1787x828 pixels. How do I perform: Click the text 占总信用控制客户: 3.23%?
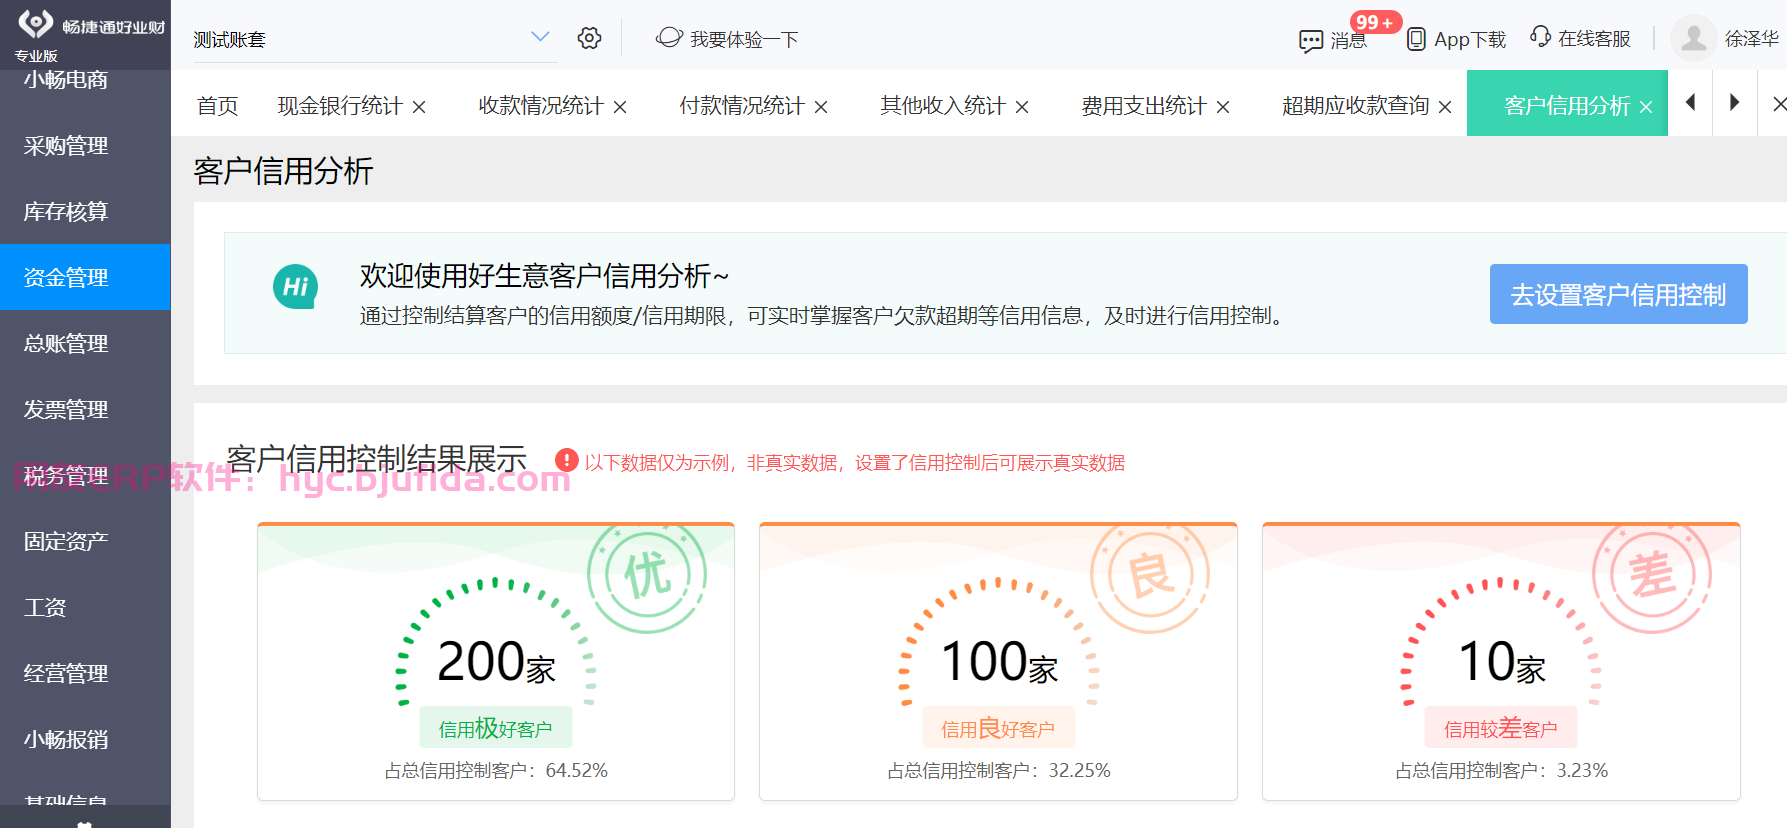[1502, 771]
